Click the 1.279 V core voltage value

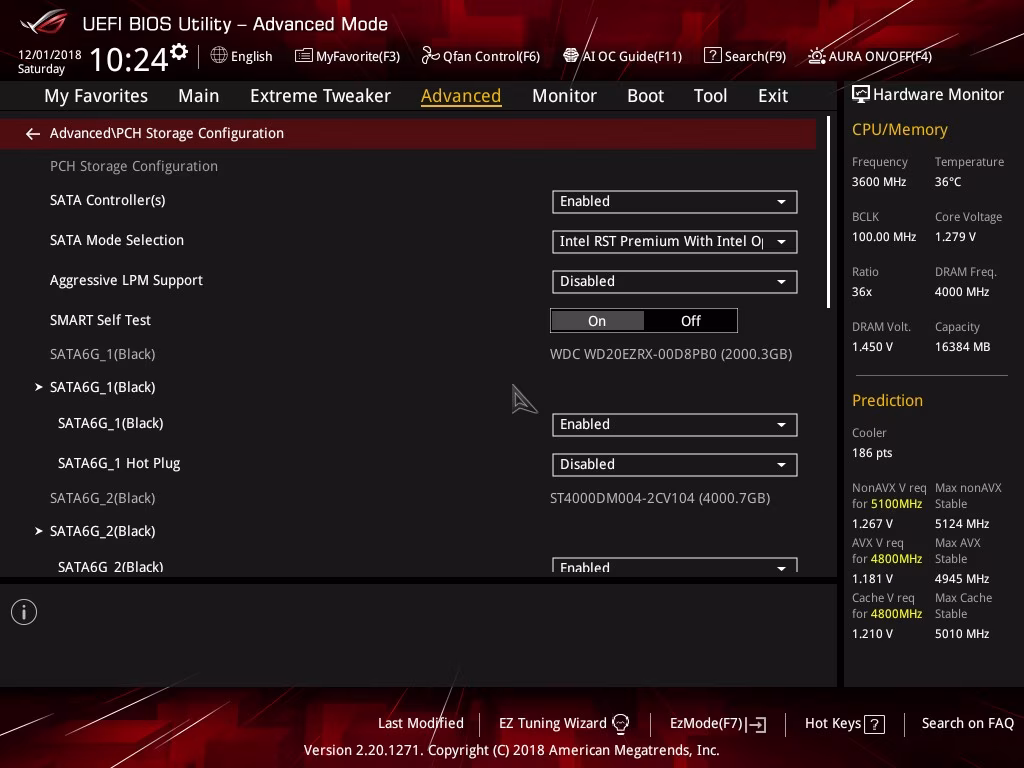(955, 237)
